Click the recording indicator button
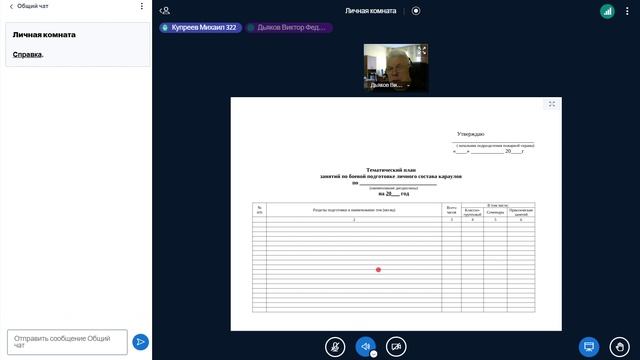 (416, 11)
